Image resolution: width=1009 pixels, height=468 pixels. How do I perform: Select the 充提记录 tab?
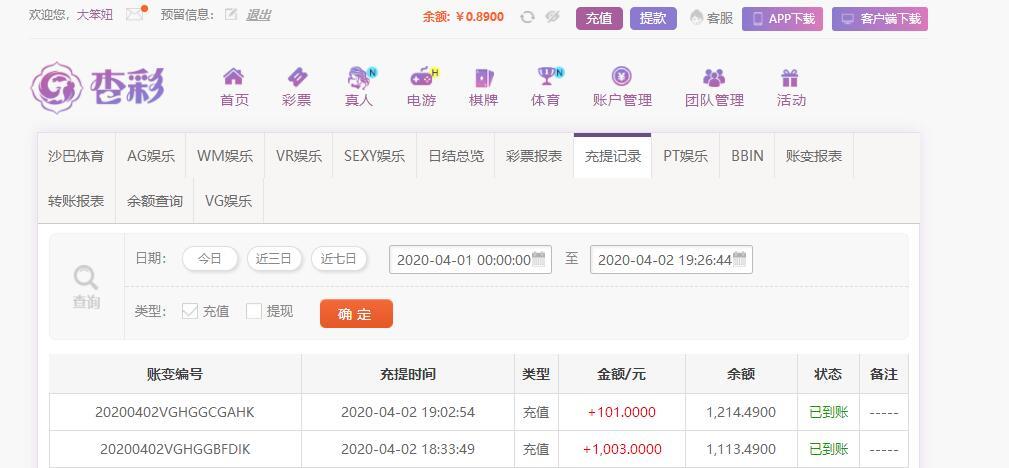tap(613, 156)
